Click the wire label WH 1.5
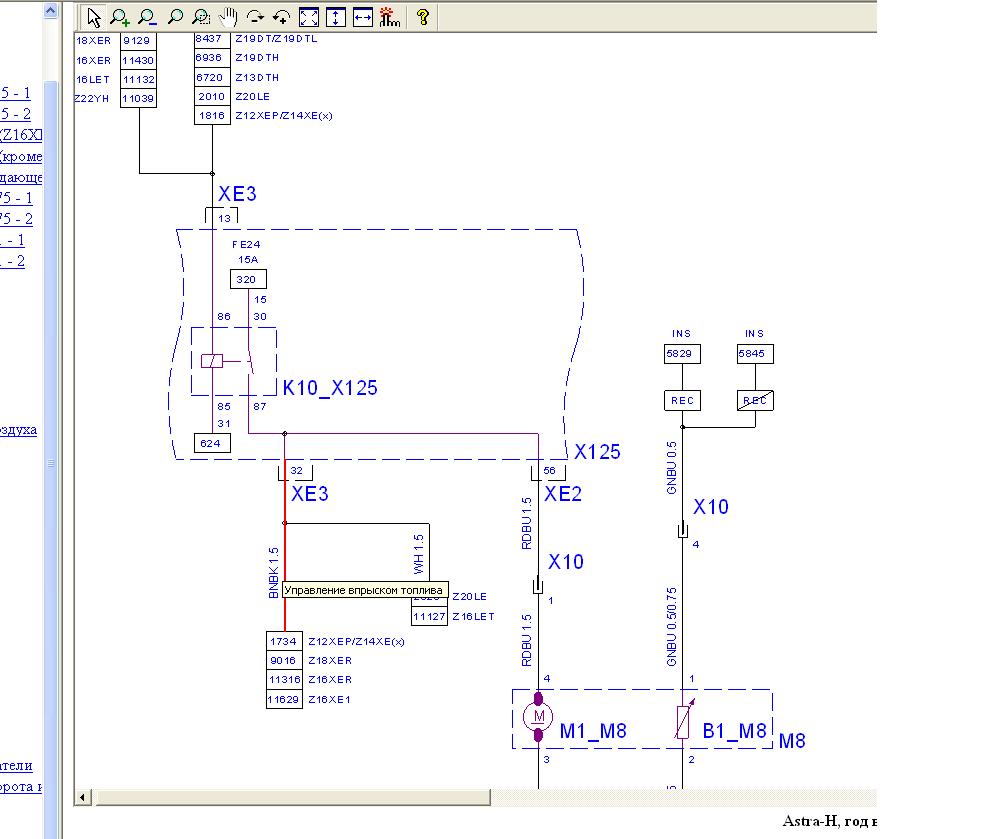Viewport: 988px width, 839px height. pos(418,554)
